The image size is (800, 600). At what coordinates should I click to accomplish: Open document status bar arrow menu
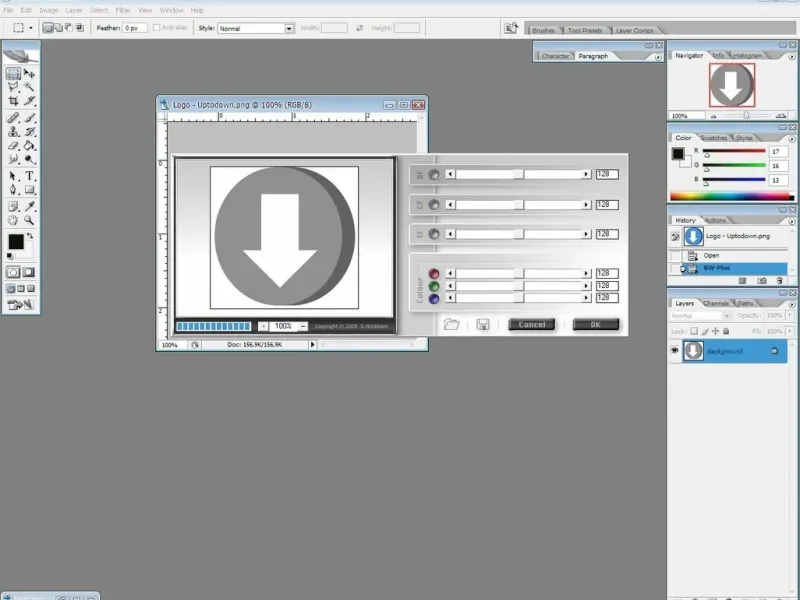tap(312, 344)
